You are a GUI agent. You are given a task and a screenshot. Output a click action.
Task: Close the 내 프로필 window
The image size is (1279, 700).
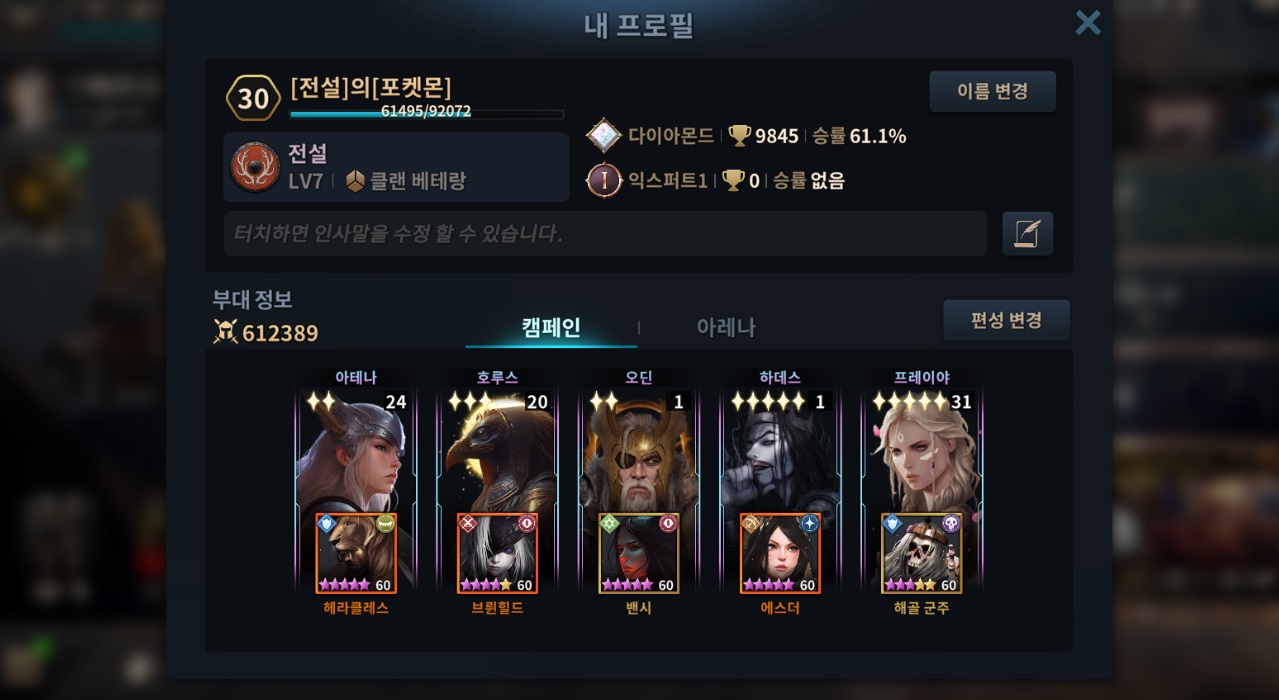[x=1088, y=22]
